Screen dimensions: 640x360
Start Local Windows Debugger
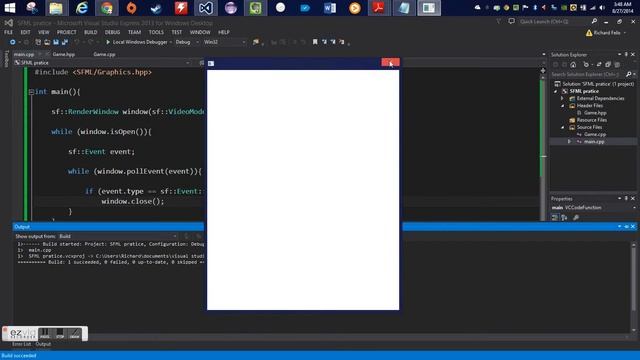136,42
